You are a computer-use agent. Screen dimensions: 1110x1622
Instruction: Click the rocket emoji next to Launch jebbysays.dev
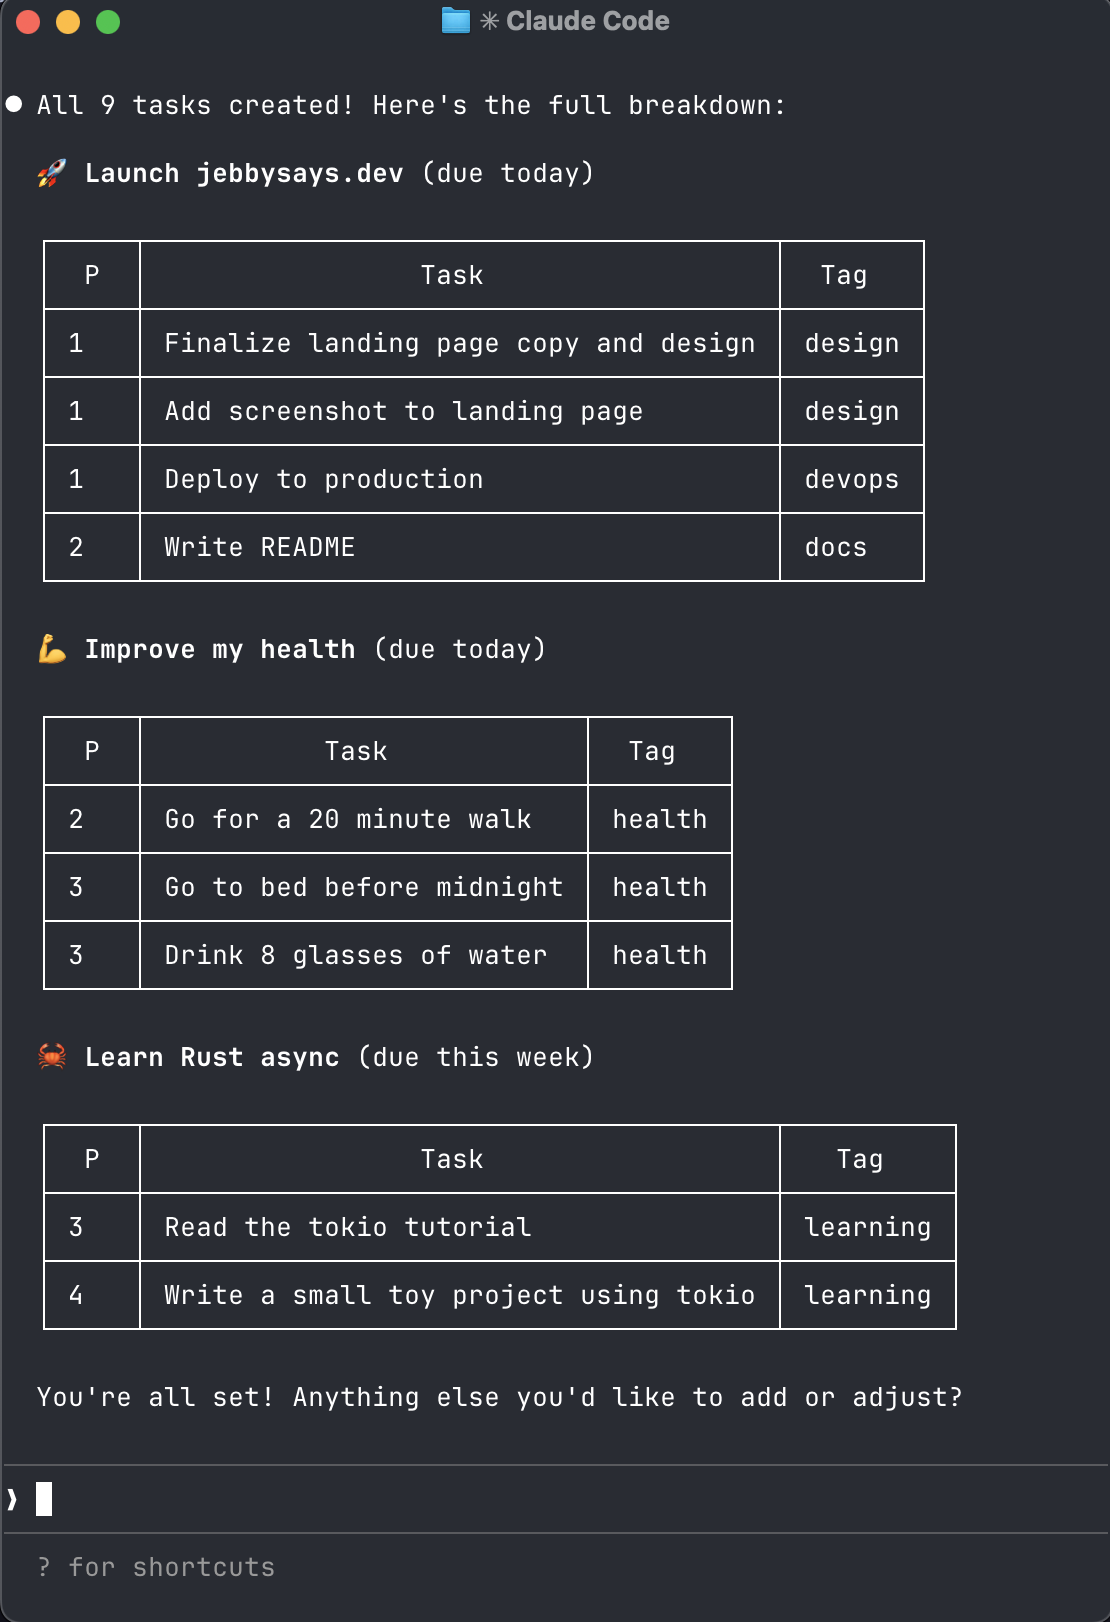pos(52,172)
